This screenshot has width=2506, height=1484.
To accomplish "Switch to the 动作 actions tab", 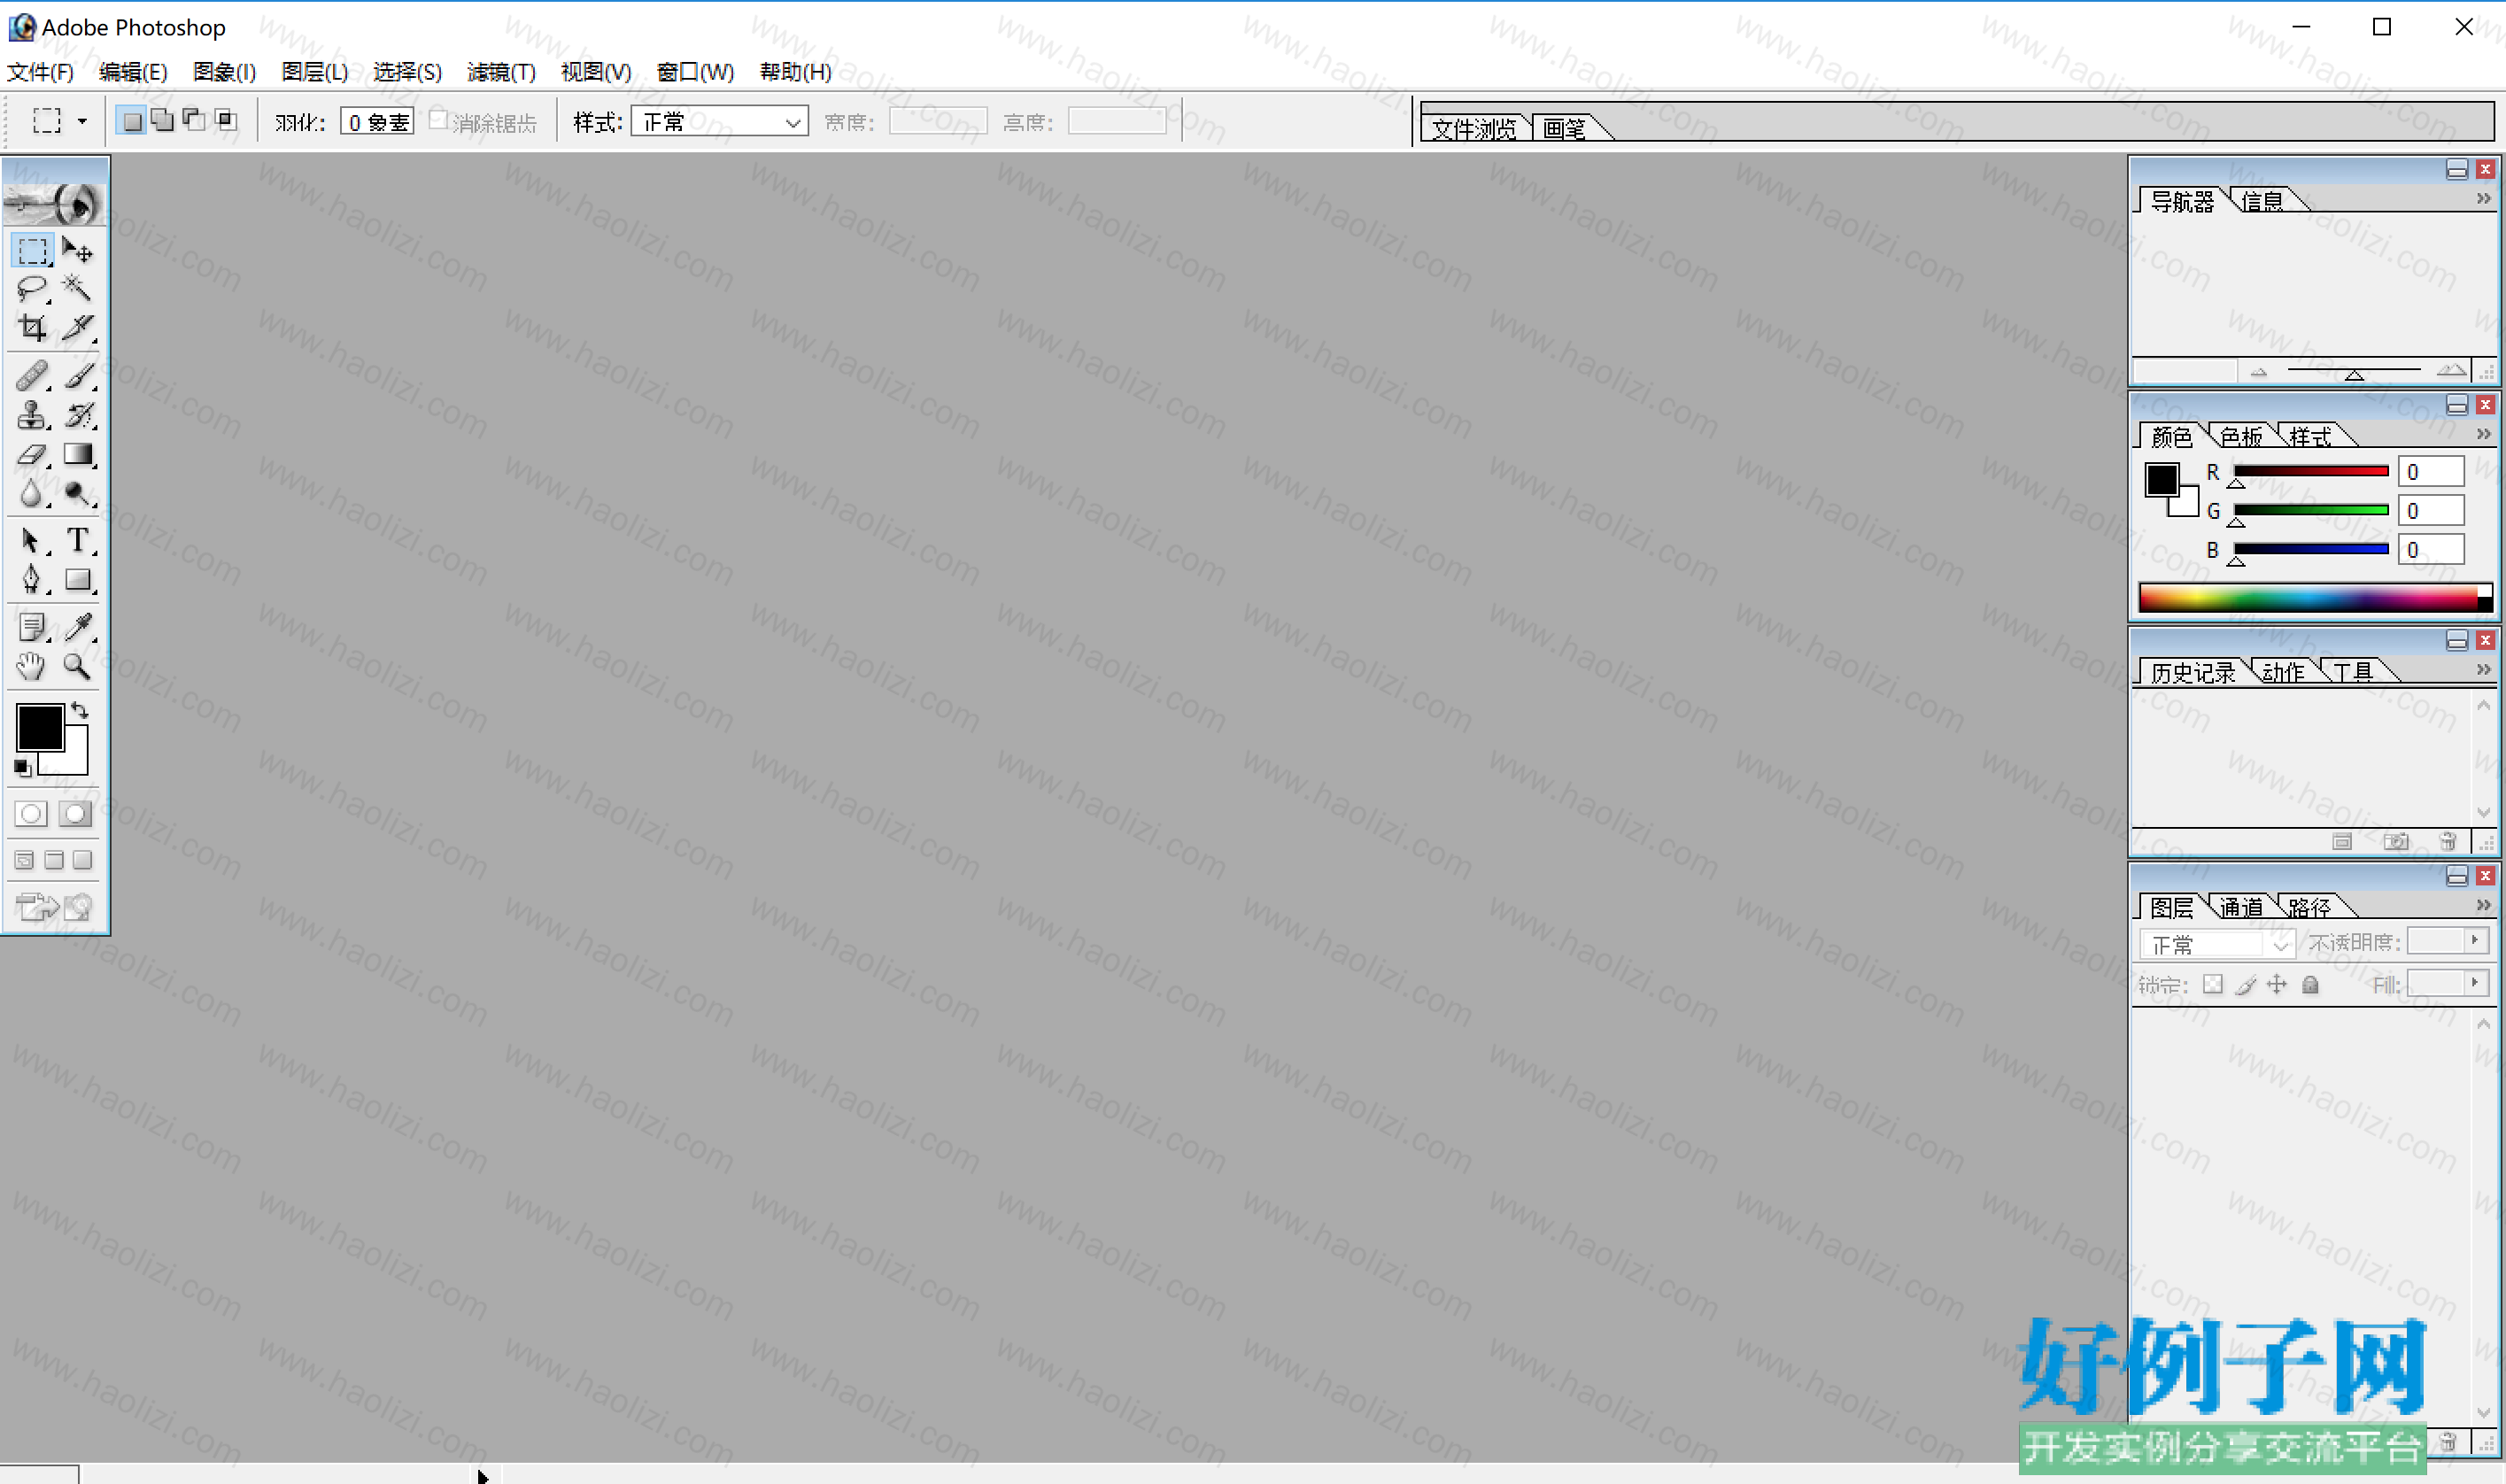I will (x=2283, y=672).
